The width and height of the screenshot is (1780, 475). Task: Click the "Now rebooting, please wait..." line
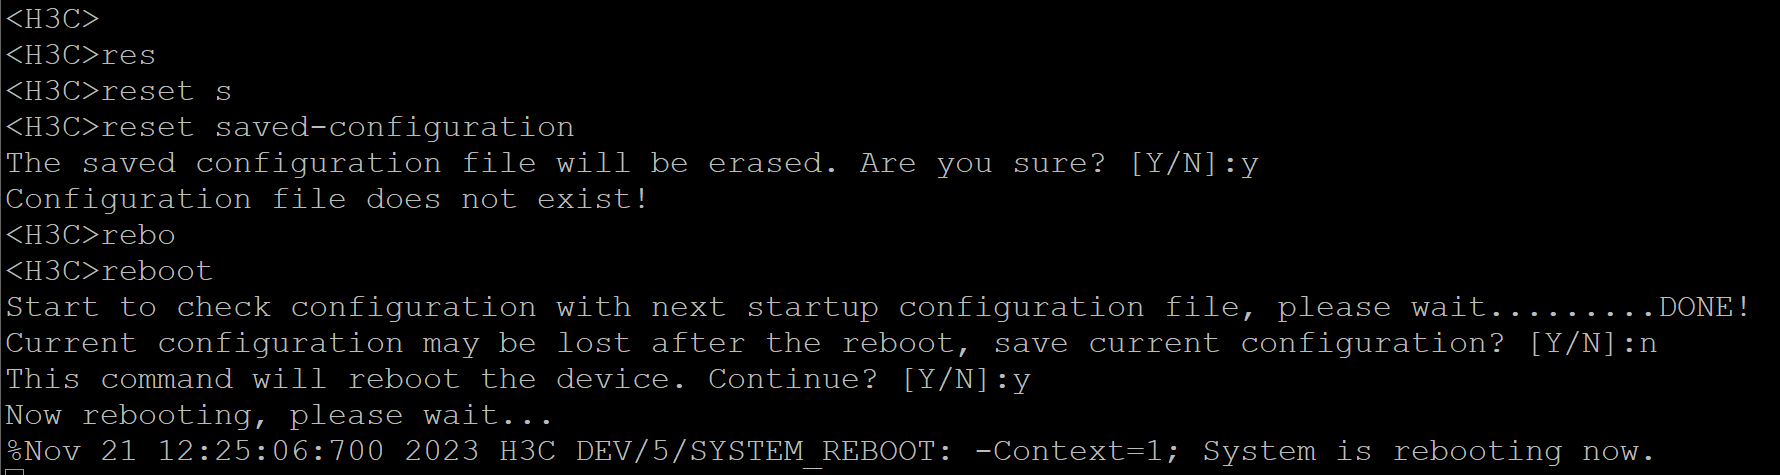pyautogui.click(x=279, y=415)
